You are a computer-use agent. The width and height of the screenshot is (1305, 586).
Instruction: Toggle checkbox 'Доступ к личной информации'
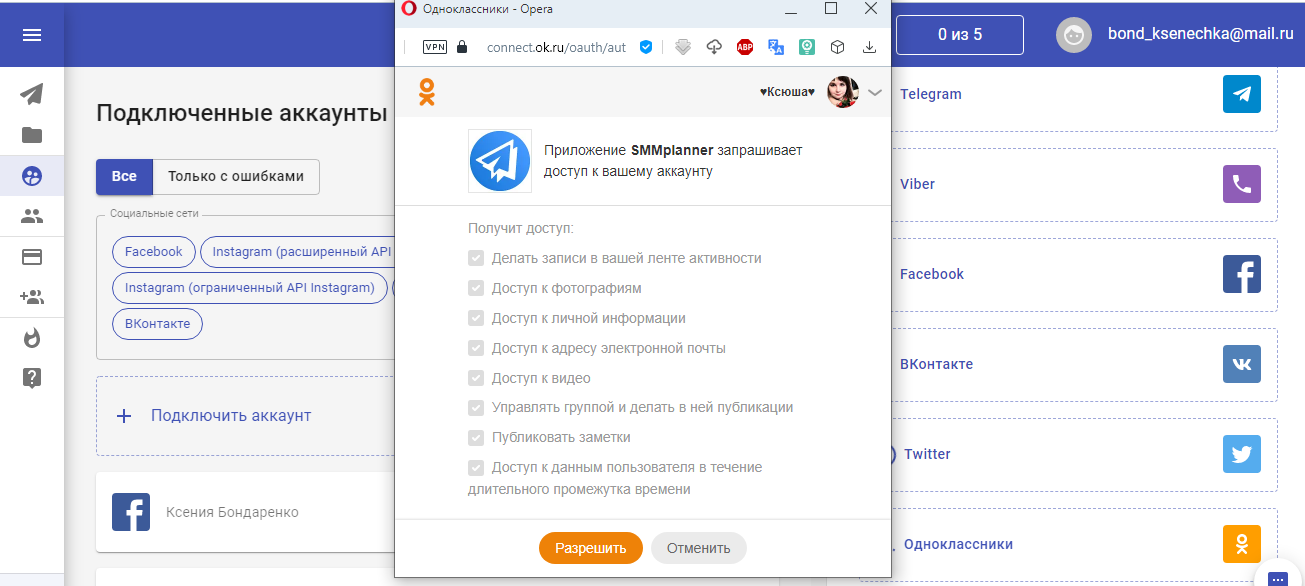(476, 318)
